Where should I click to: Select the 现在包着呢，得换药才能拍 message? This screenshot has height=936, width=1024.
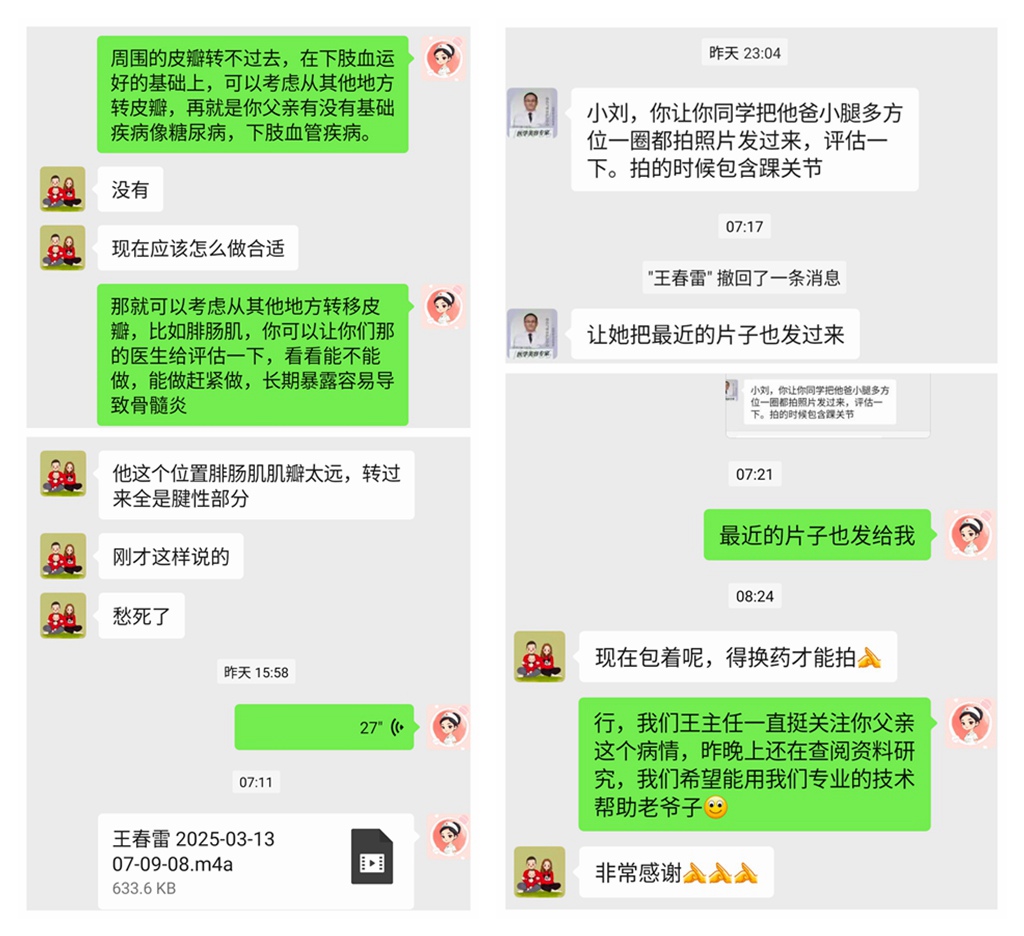click(x=738, y=656)
